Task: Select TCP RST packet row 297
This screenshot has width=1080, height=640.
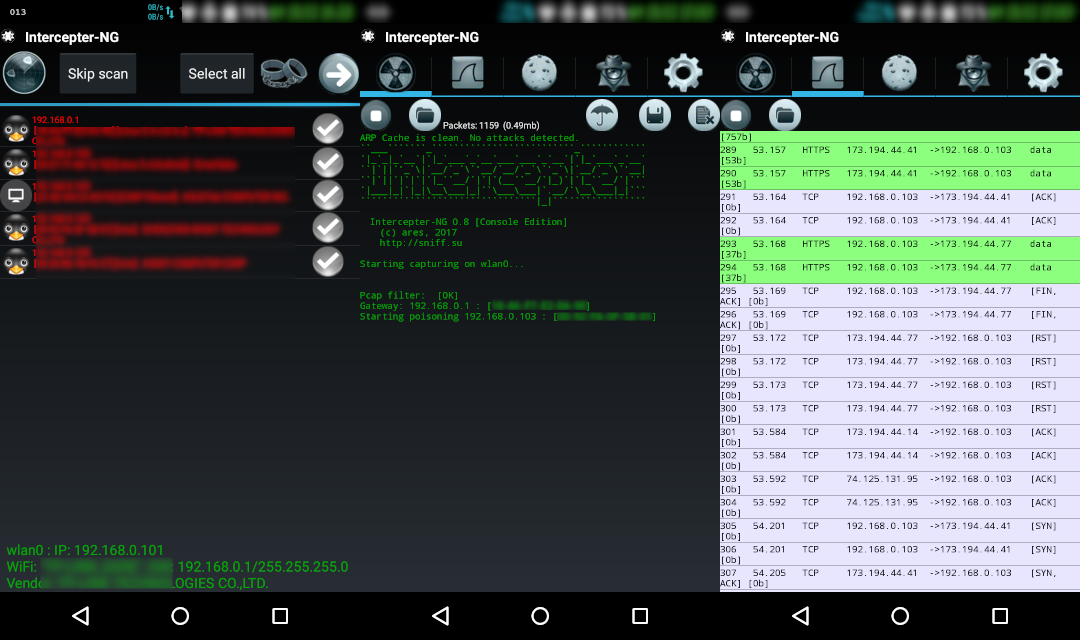Action: click(900, 343)
